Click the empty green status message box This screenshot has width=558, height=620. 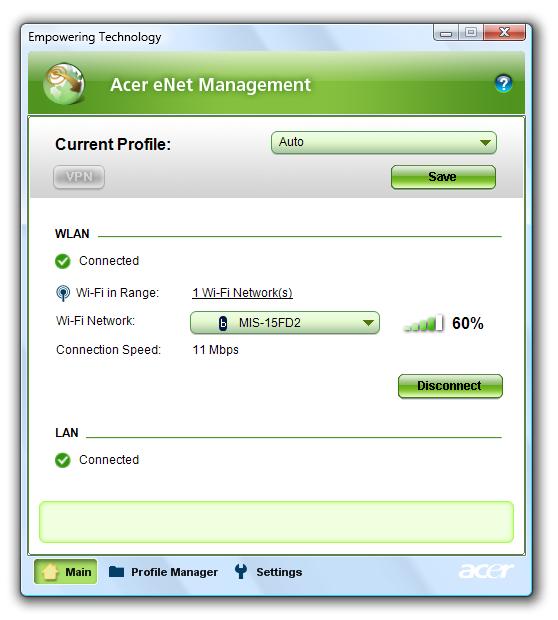(x=276, y=522)
